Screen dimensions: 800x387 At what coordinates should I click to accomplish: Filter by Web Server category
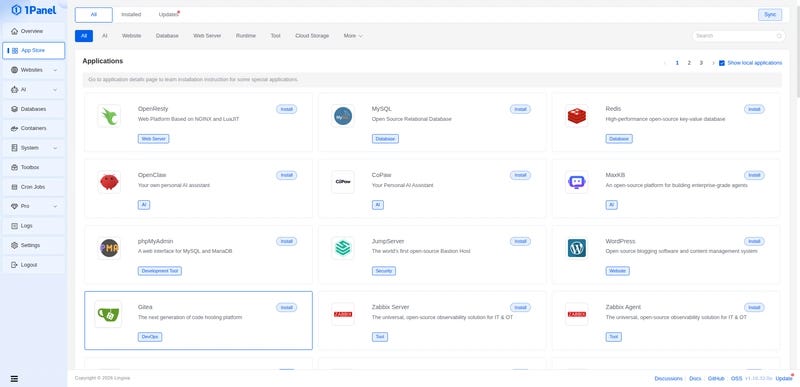[x=207, y=36]
